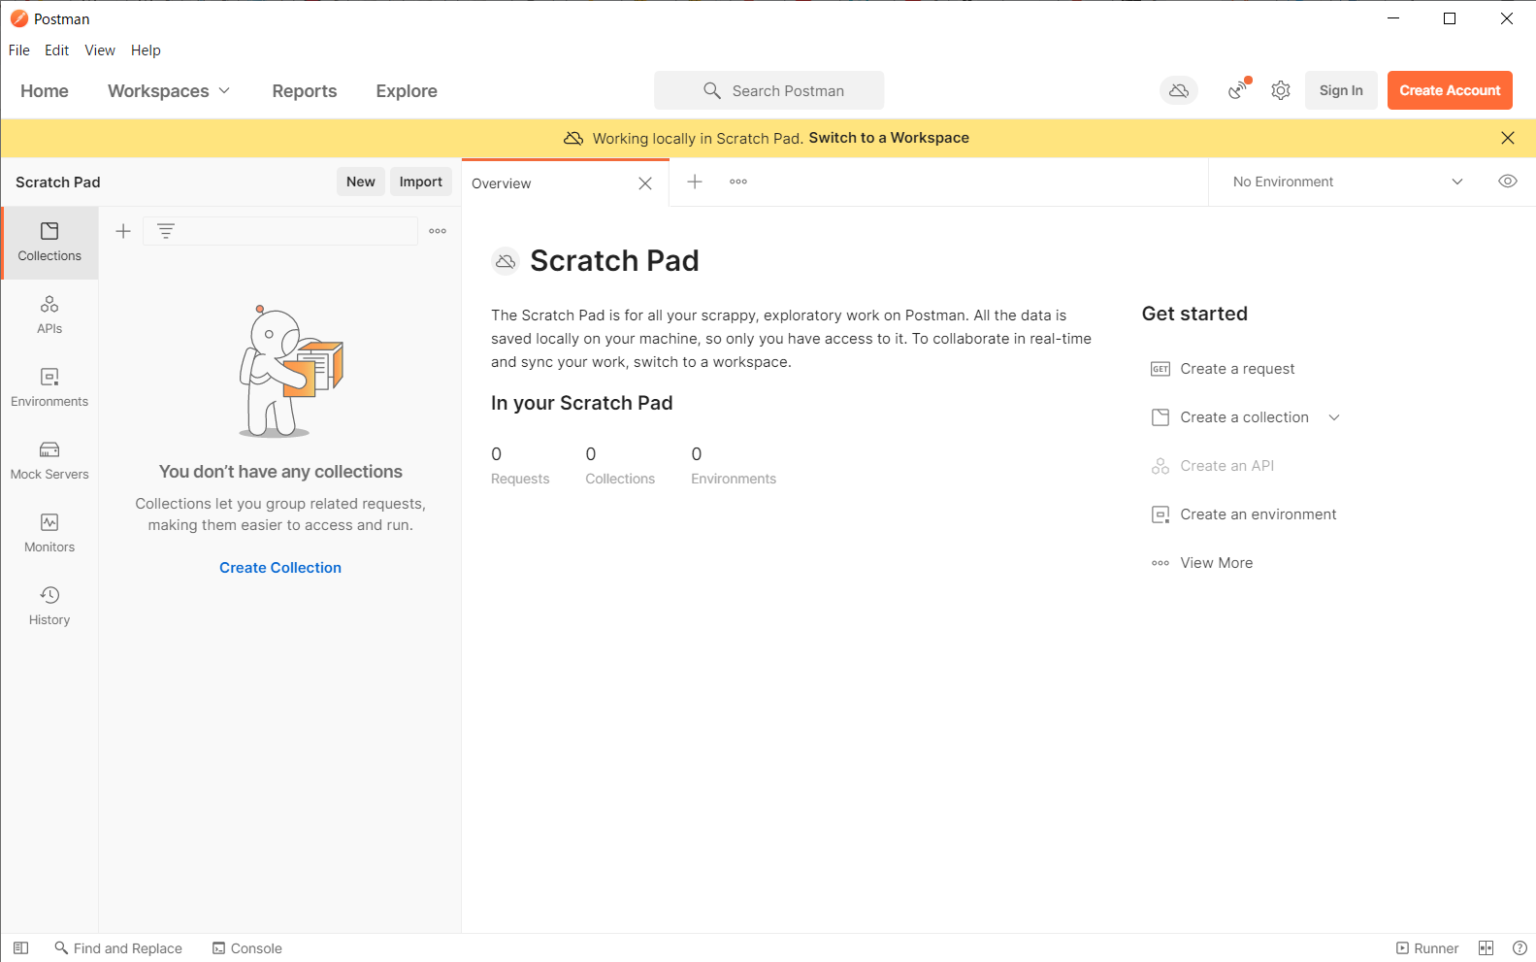1536x962 pixels.
Task: Toggle the sidebar visibility
Action: coord(20,948)
